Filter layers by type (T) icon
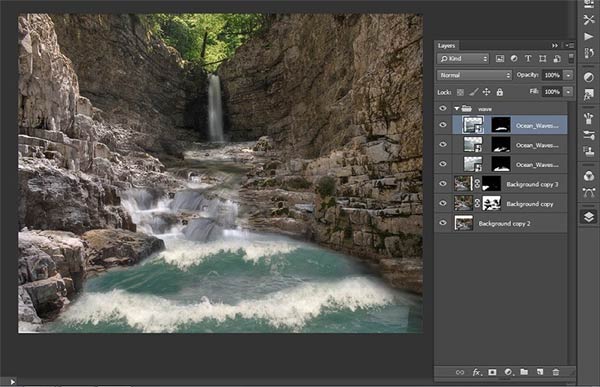Viewport: 600px width, 387px height. point(528,59)
